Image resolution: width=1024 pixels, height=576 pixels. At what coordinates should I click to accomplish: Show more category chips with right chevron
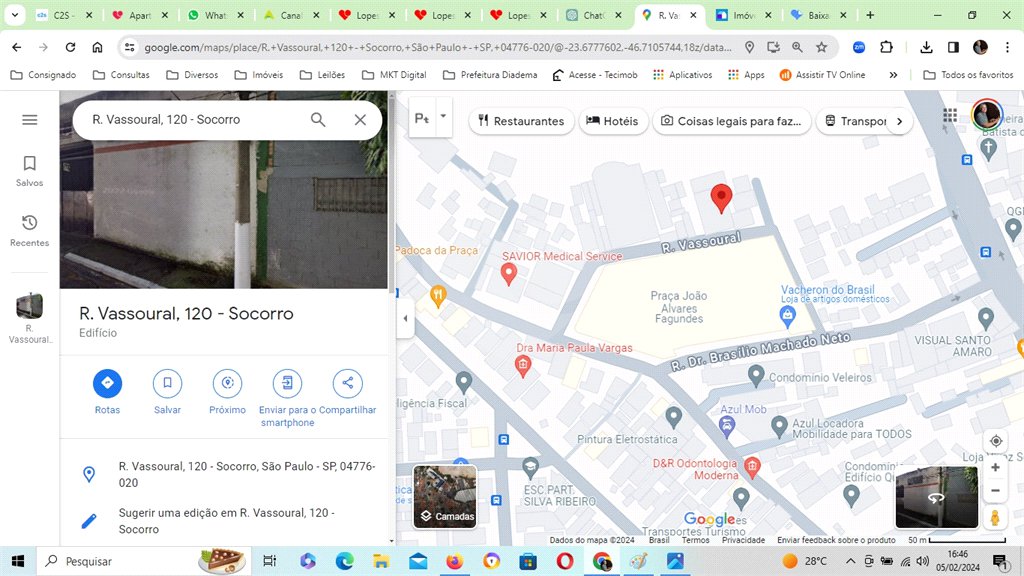tap(899, 121)
